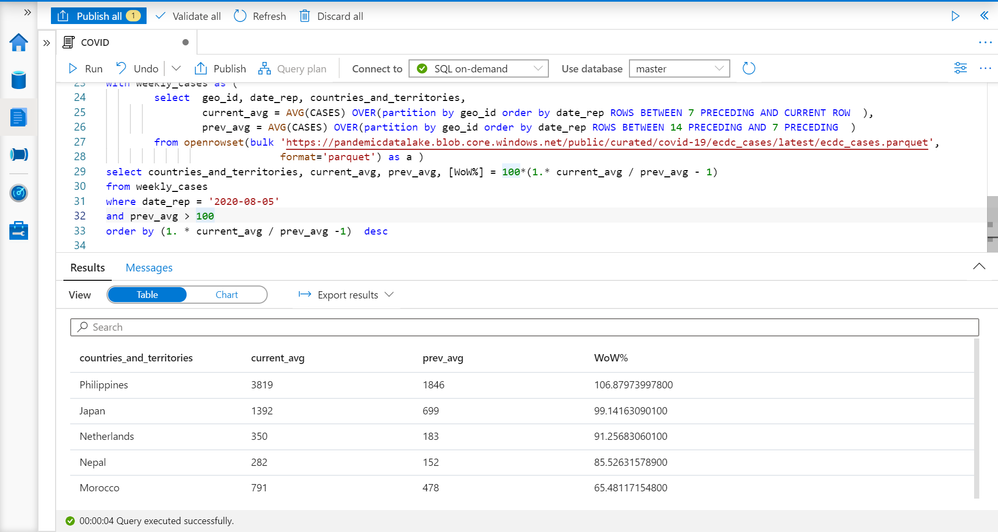The width and height of the screenshot is (998, 532).
Task: Open the Connect to SQL on-demand dropdown
Action: 479,69
